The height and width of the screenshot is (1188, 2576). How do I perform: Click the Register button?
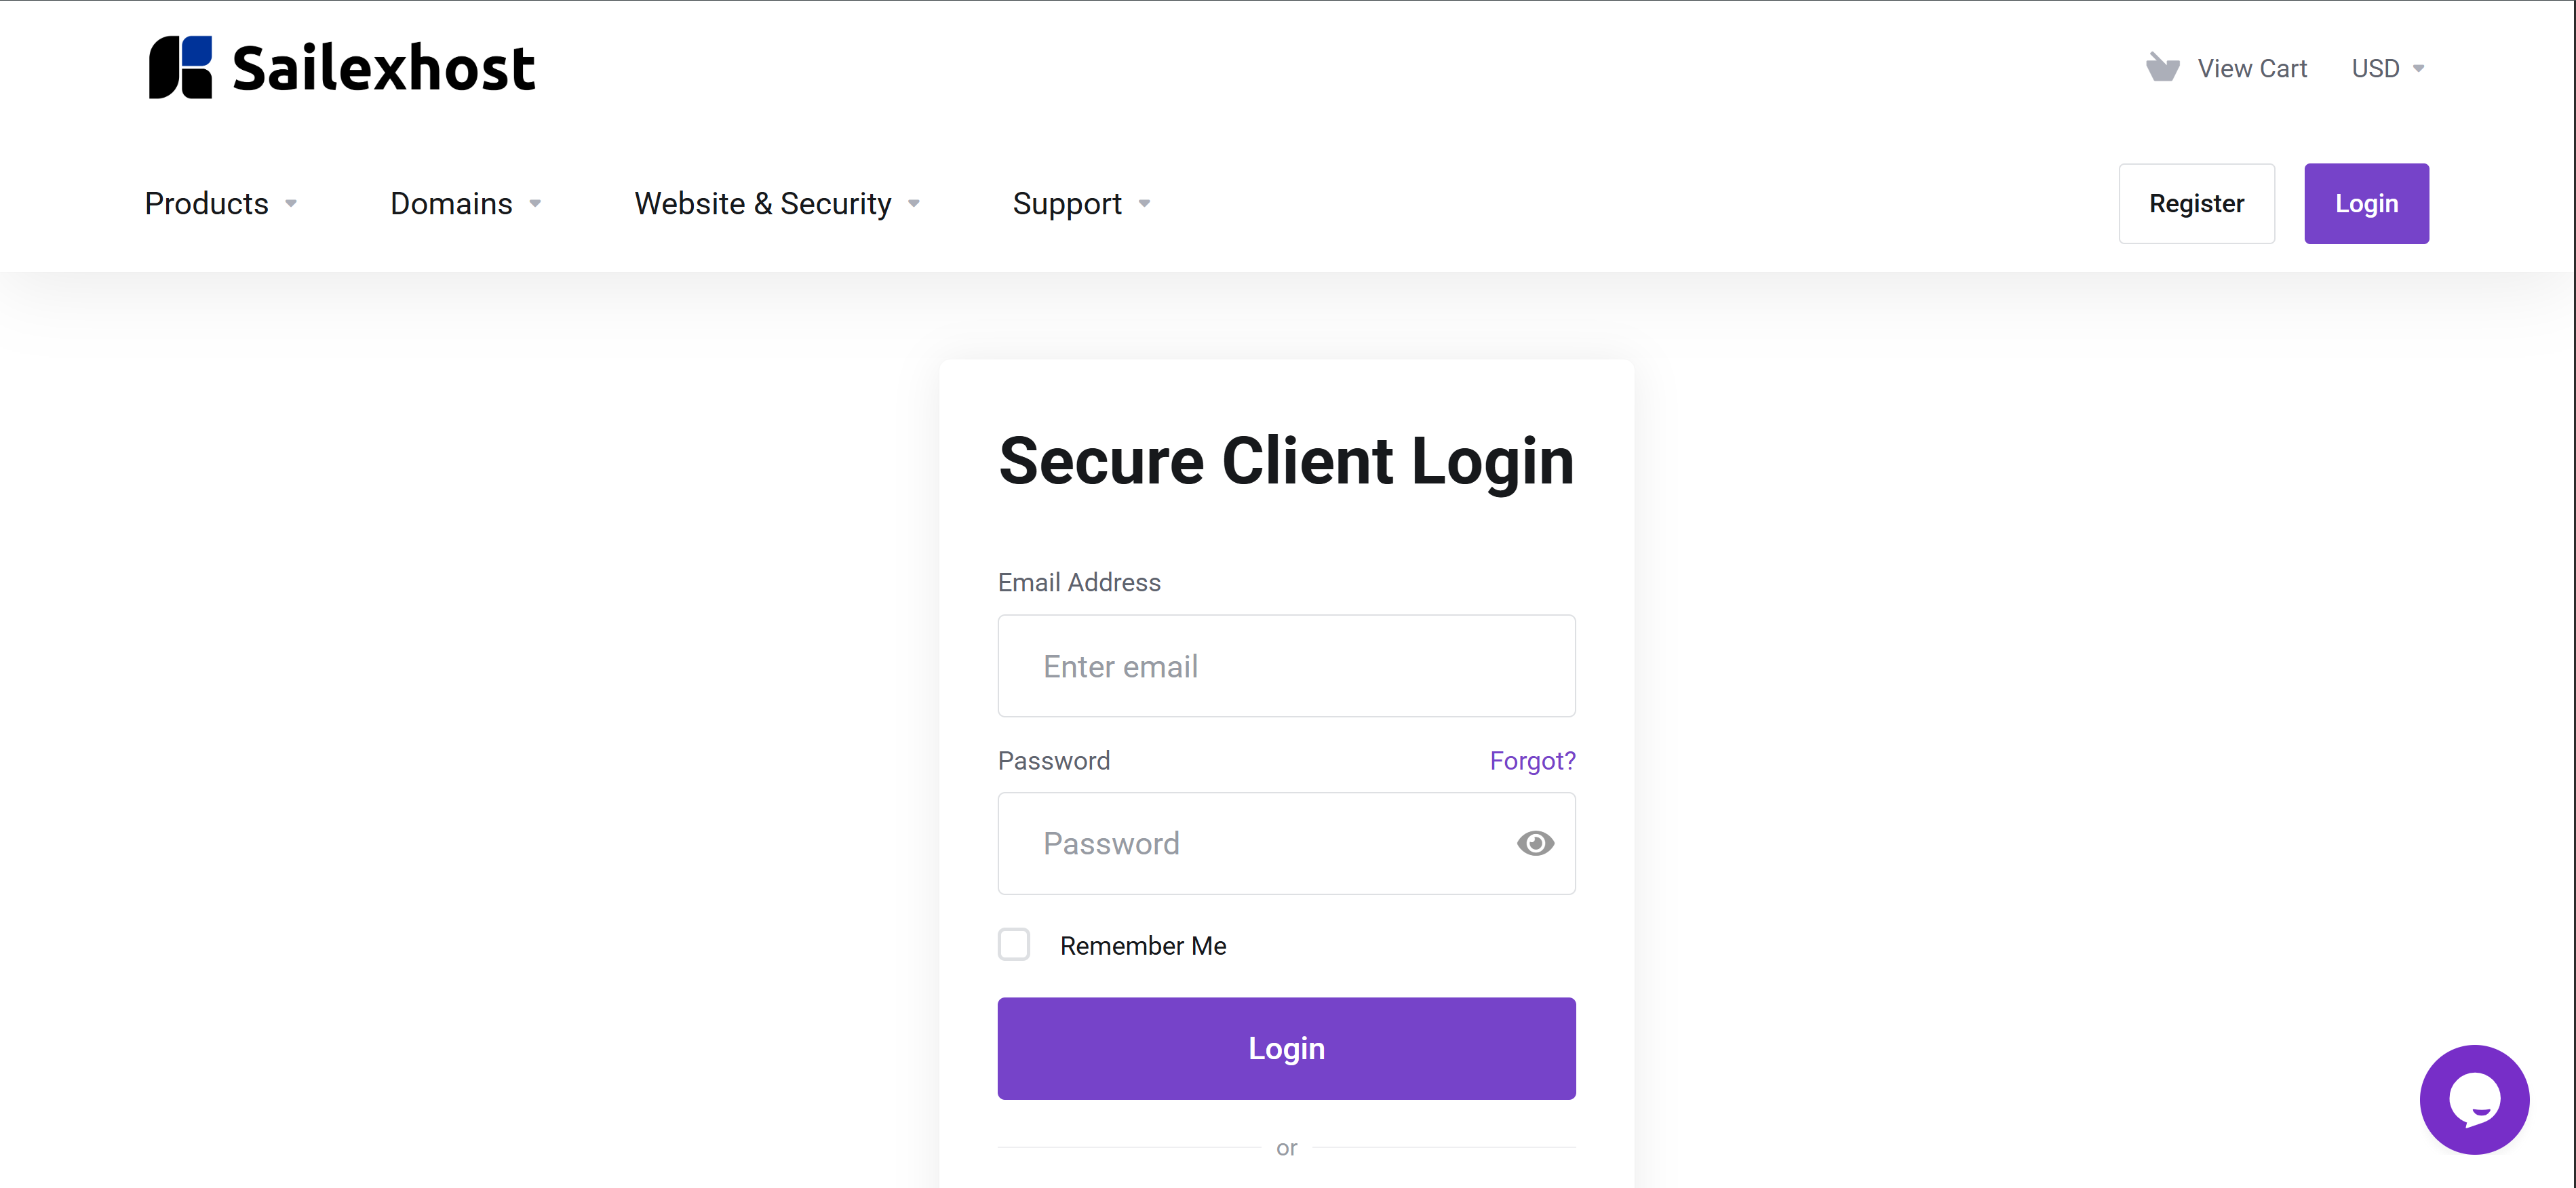[x=2196, y=204]
